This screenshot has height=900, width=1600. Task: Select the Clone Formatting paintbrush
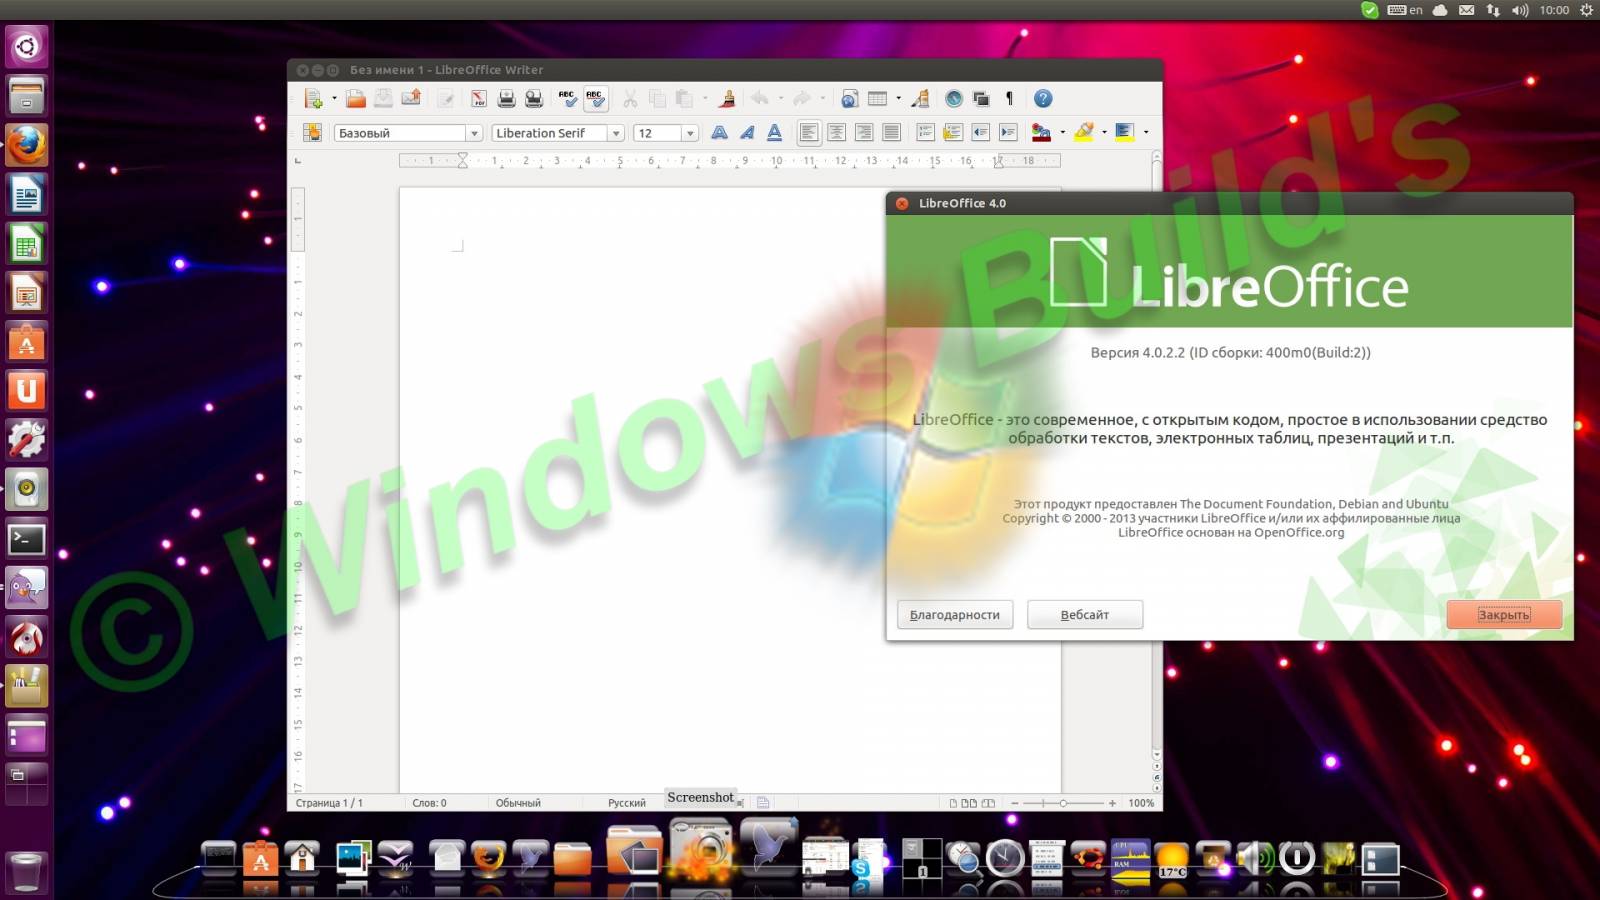tap(727, 99)
